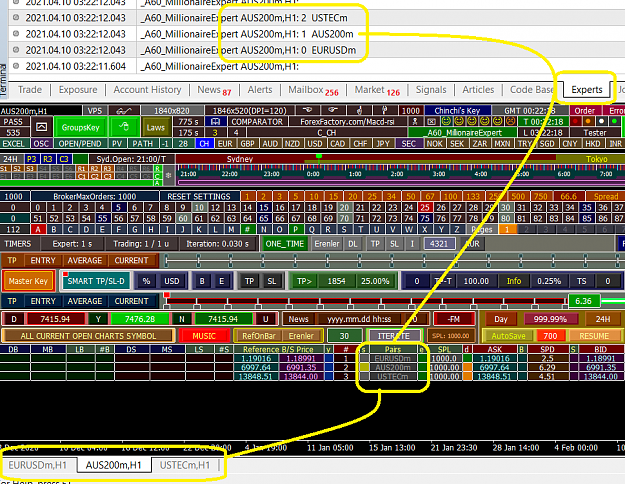Click the OPEN/PEND button

pyautogui.click(x=80, y=144)
